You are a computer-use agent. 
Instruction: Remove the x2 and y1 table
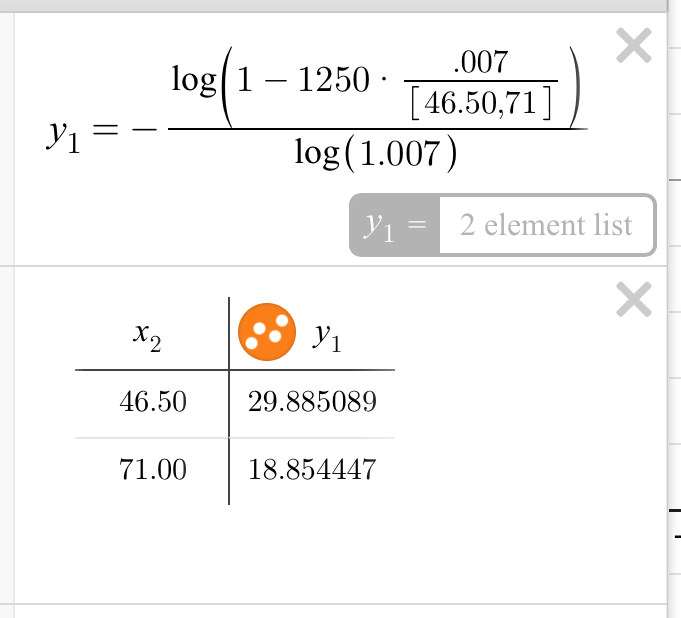(x=634, y=300)
